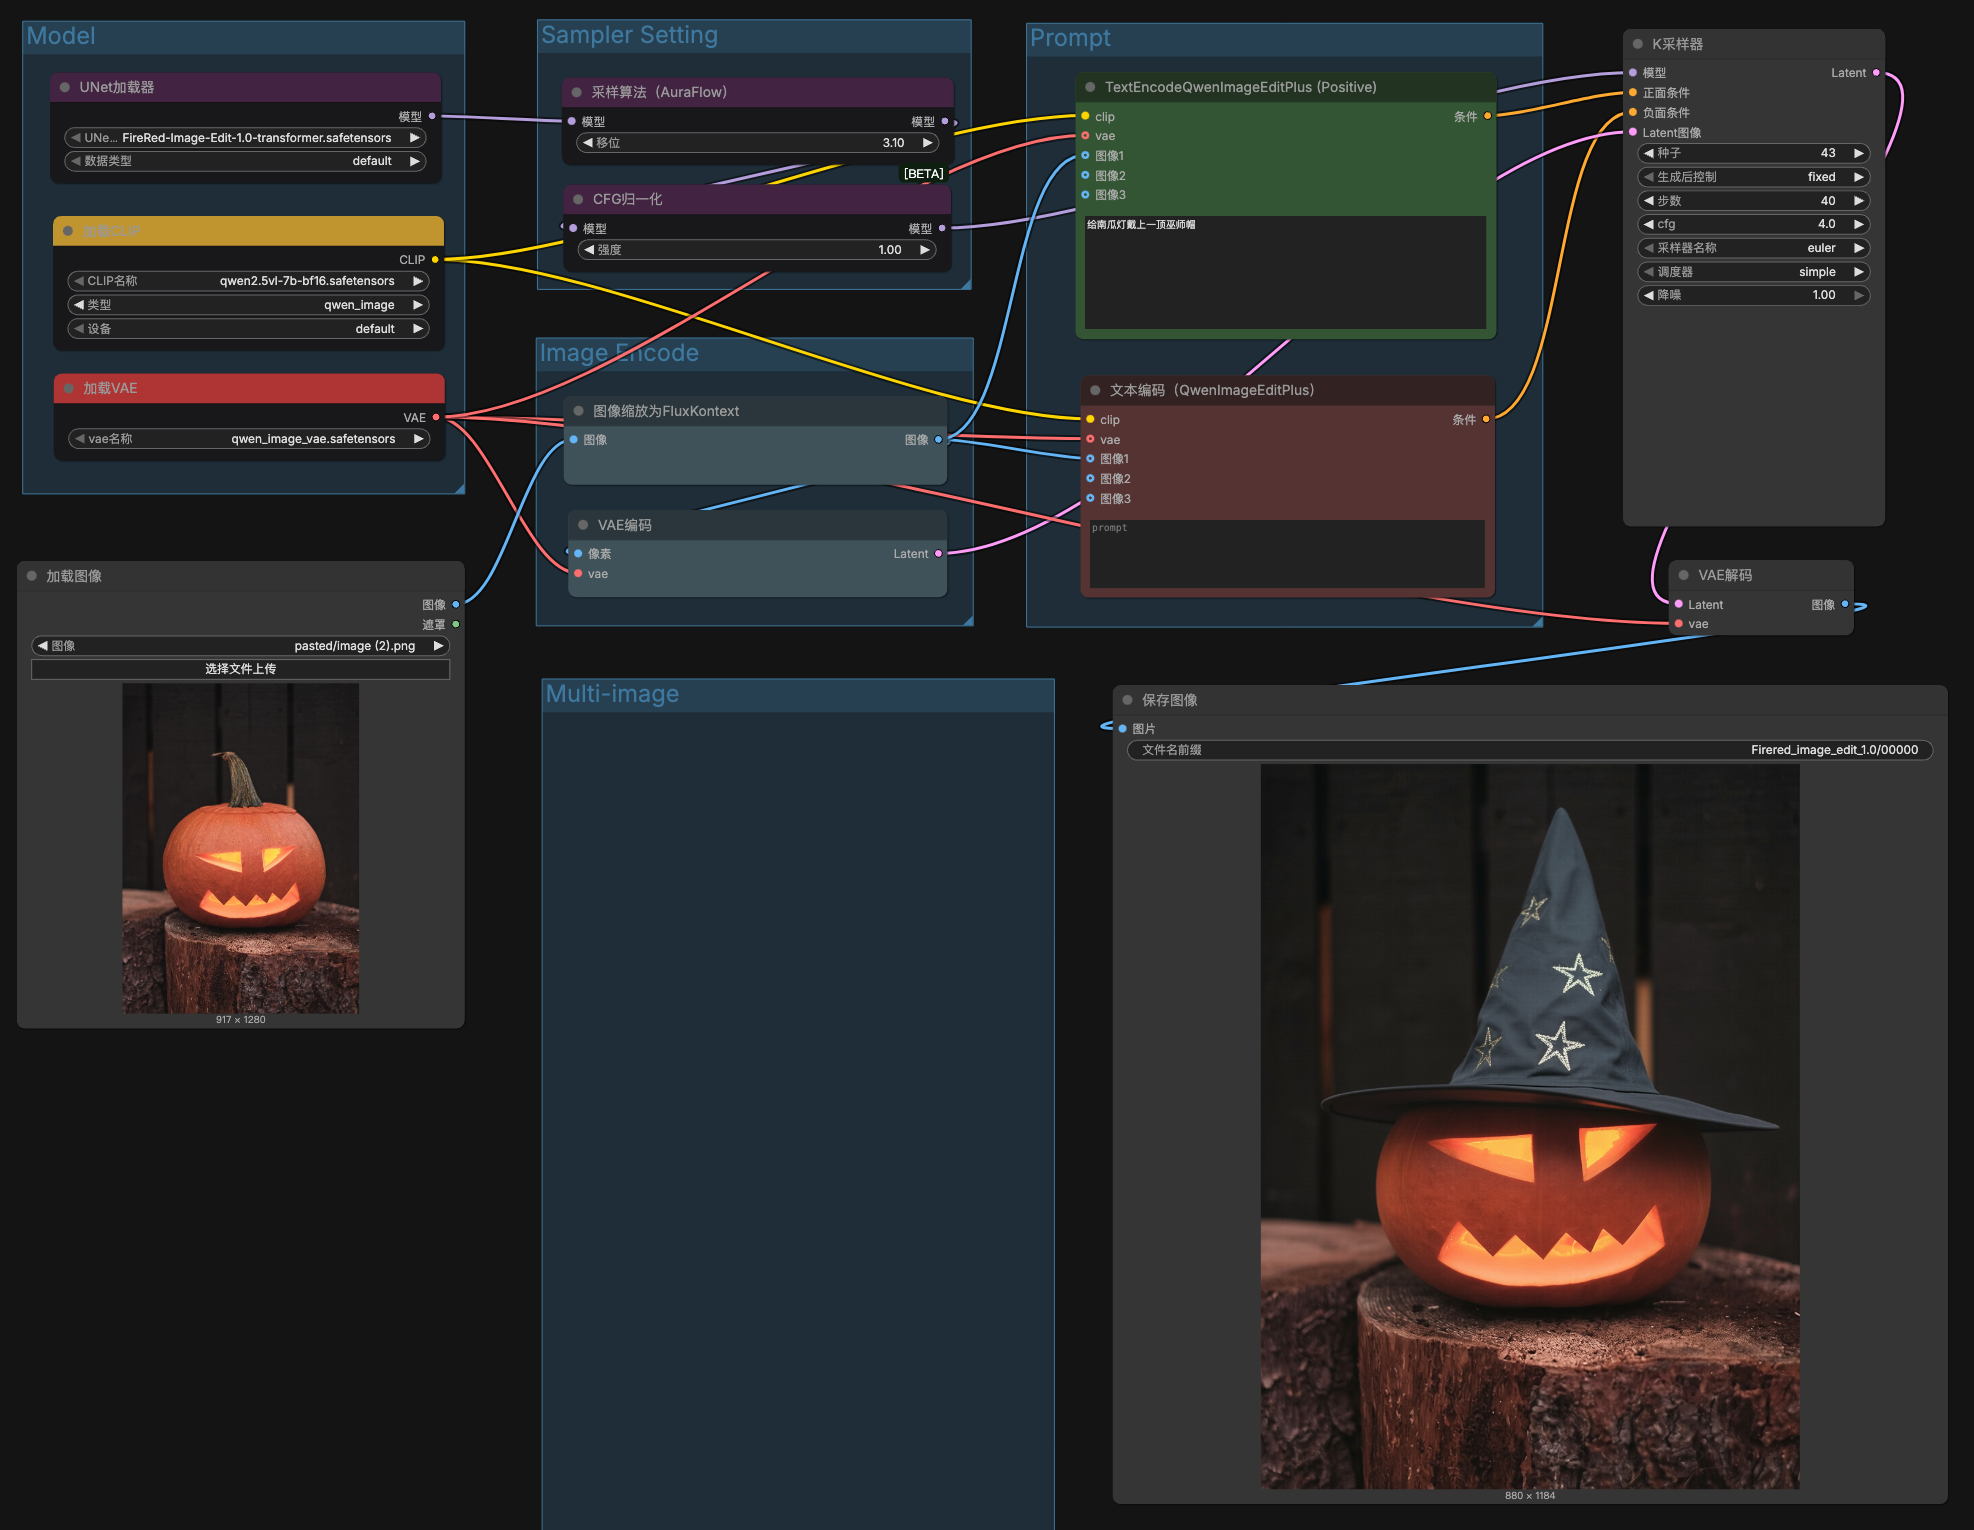Open the 调度器 simple selection widget
This screenshot has height=1530, width=1974.
pyautogui.click(x=1753, y=271)
